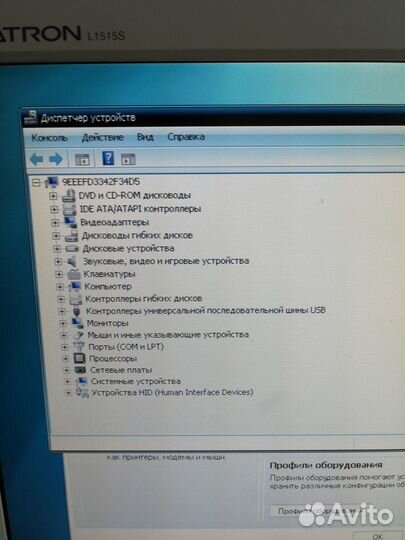The image size is (405, 540).
Task: Expand Дисководы гибких дисков
Action: click(x=56, y=236)
